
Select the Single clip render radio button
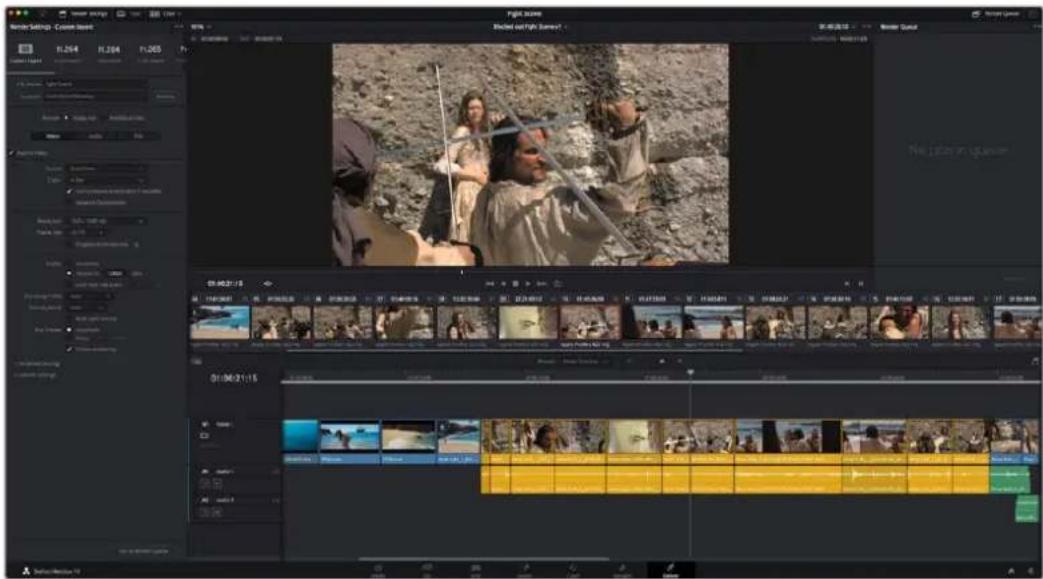tap(67, 118)
